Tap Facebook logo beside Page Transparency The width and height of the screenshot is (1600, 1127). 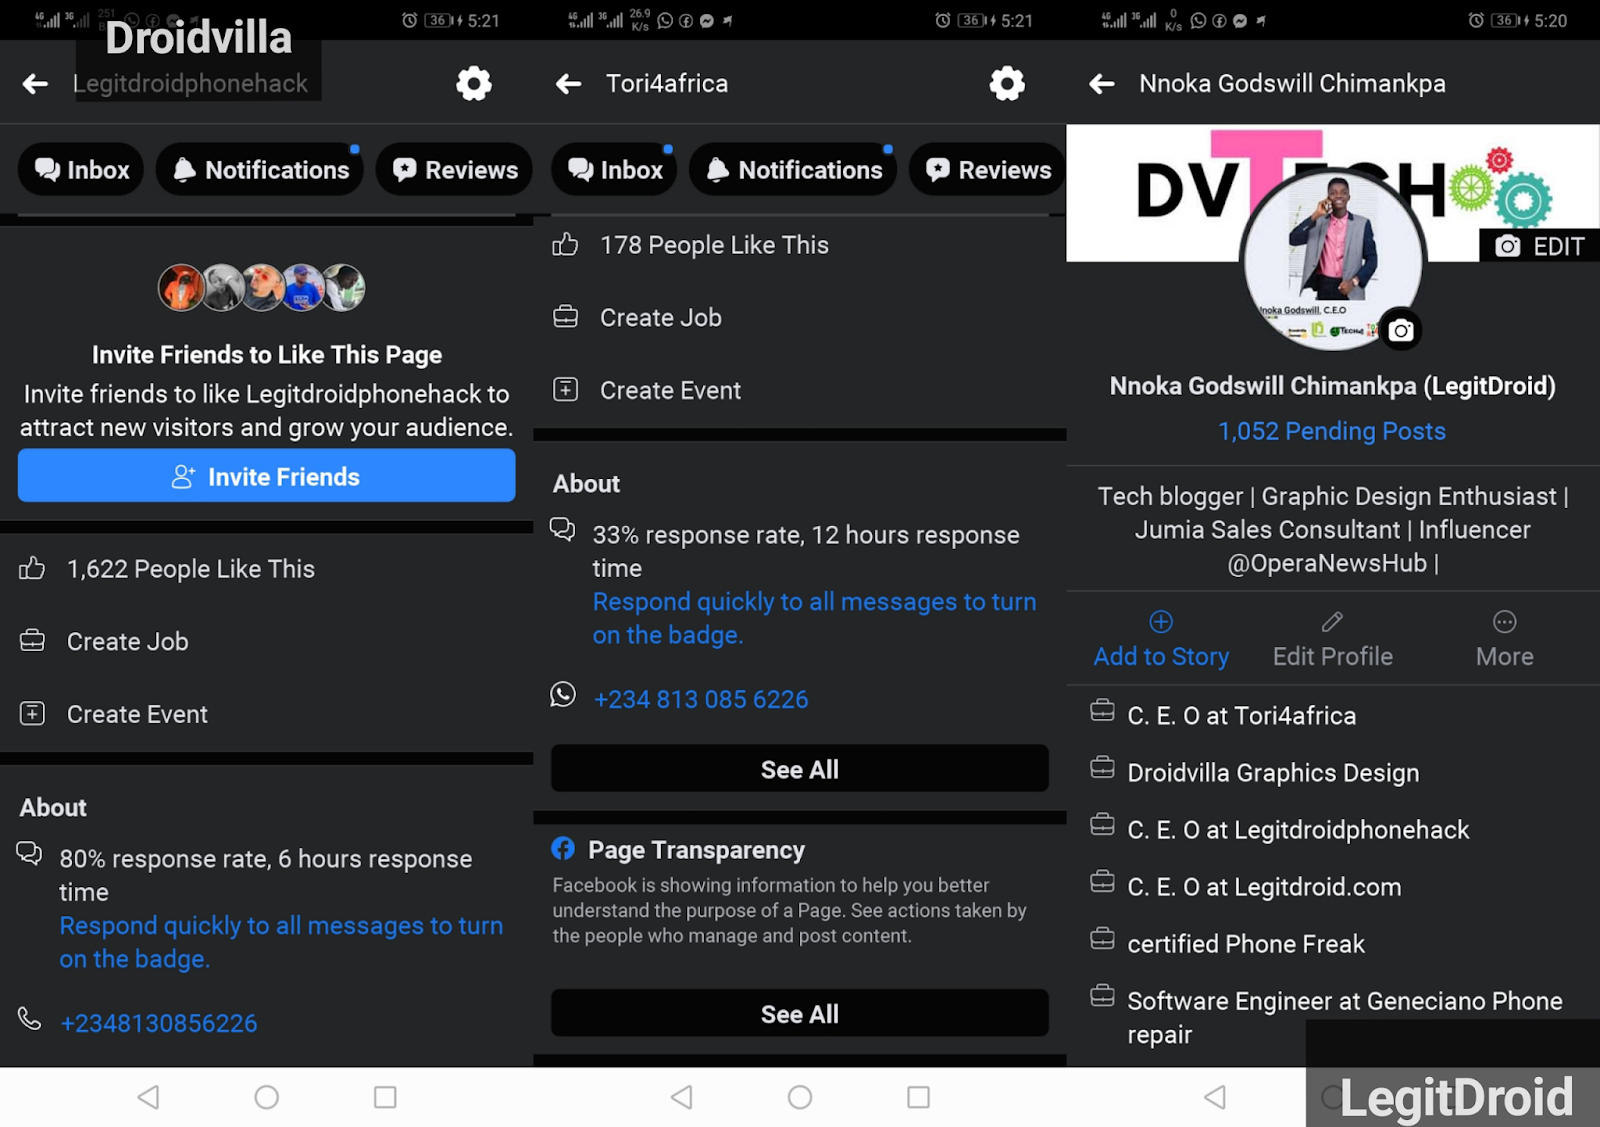click(x=563, y=849)
